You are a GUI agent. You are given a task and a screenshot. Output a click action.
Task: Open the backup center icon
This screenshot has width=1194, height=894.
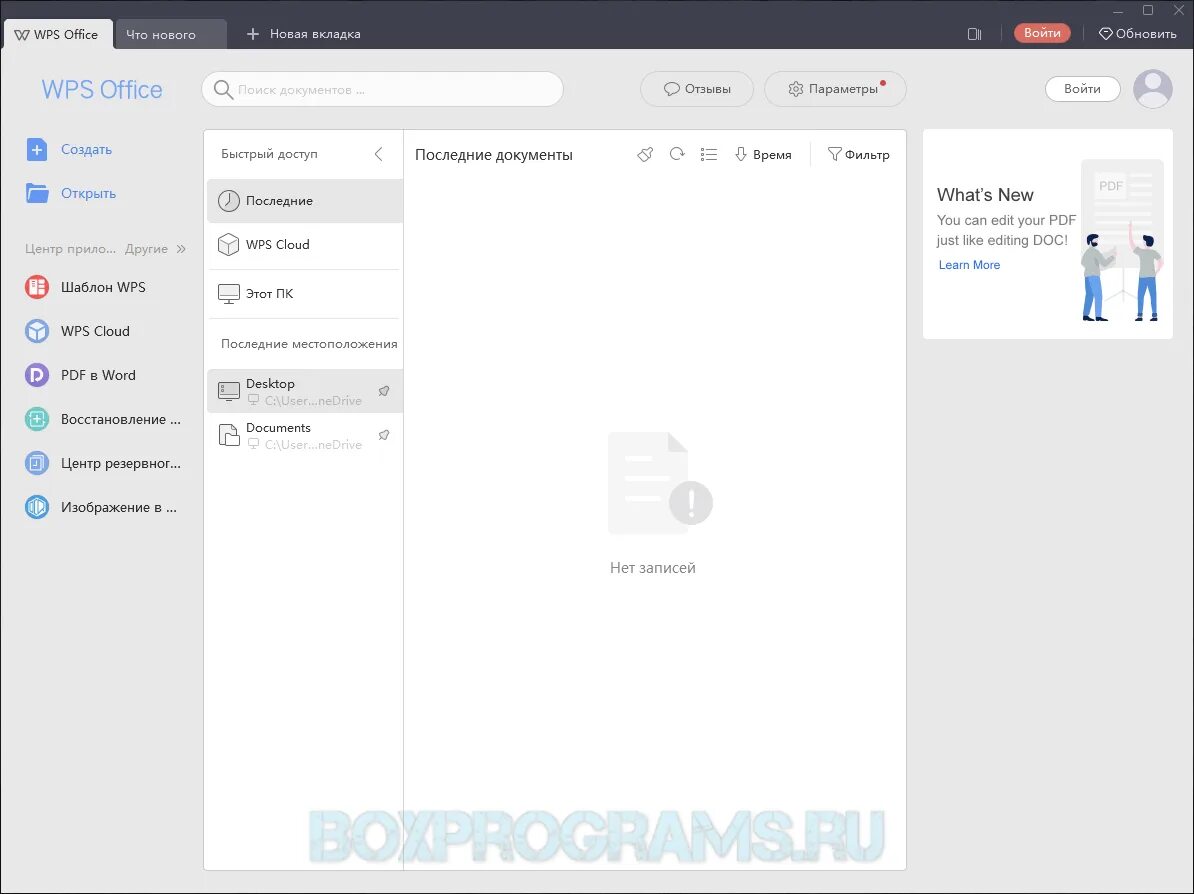tap(37, 463)
